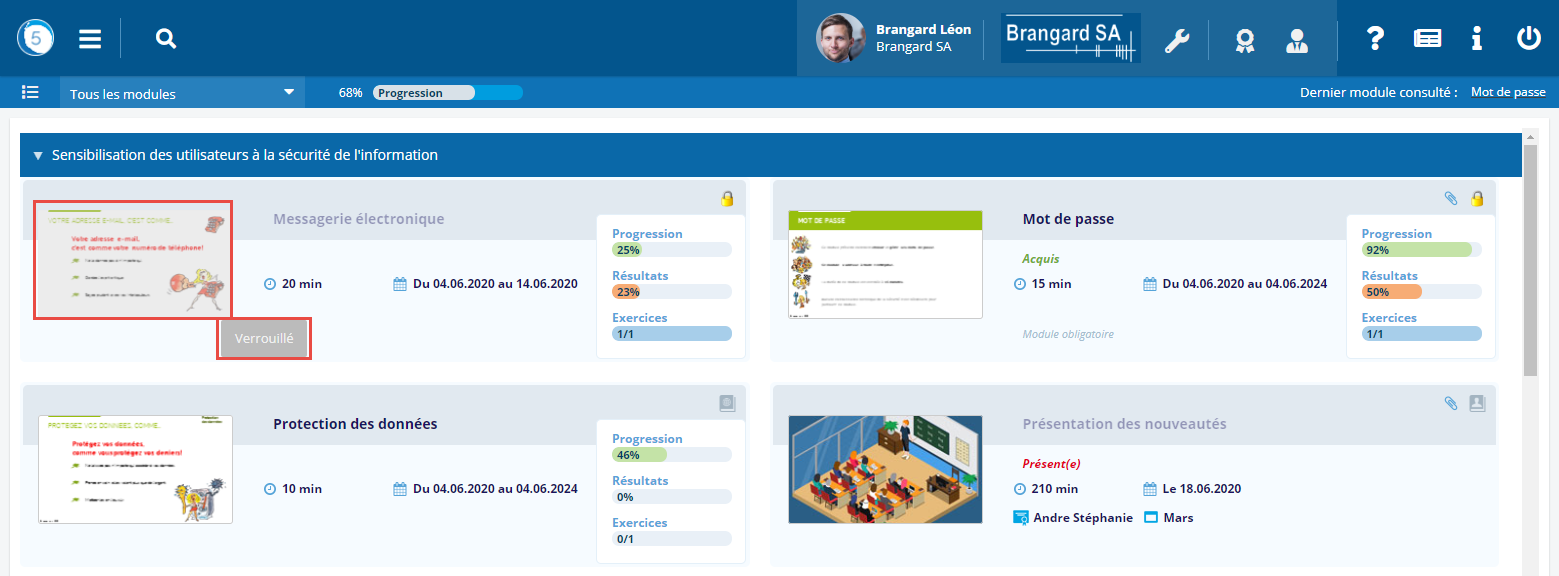Open the hamburger main menu
The height and width of the screenshot is (576, 1559).
(90, 39)
